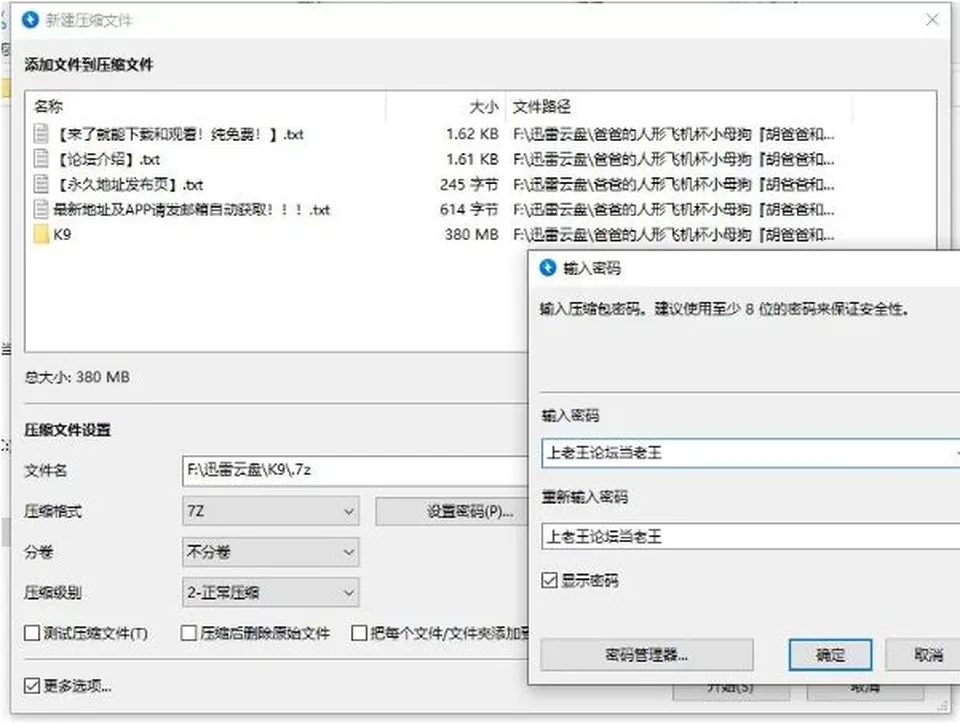960x724 pixels.
Task: Open the 压缩格式 dropdown showing 7Z
Action: coord(271,511)
